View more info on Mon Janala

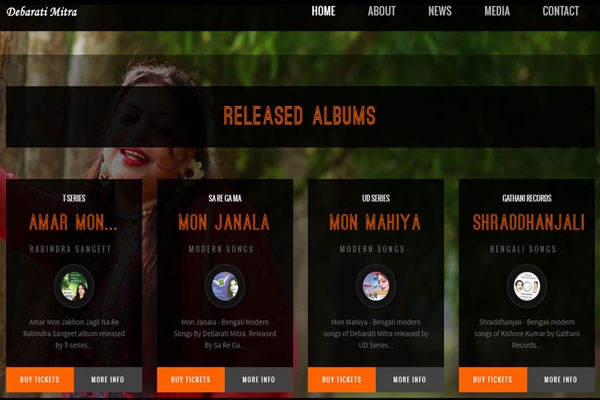coord(259,379)
